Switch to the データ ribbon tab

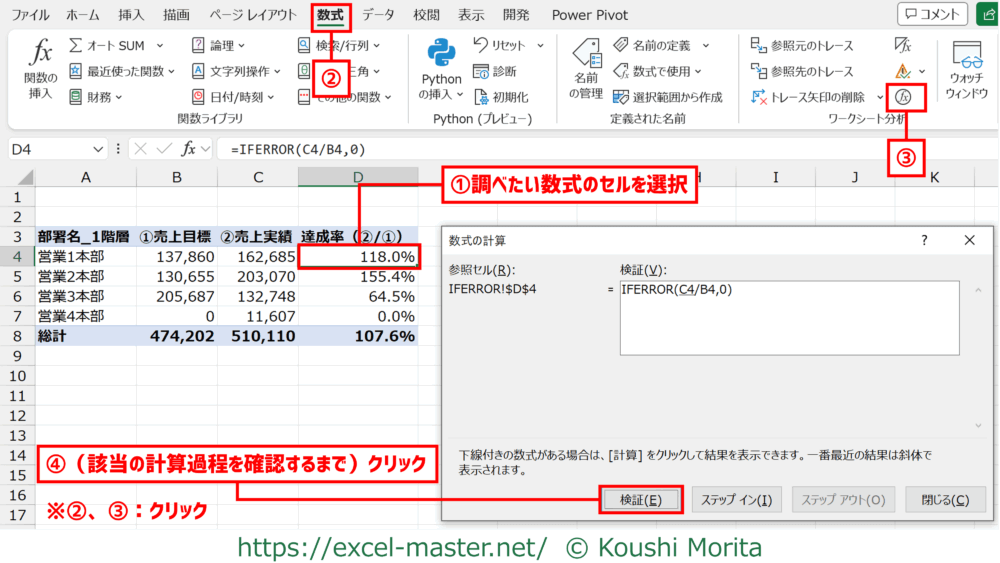point(378,15)
